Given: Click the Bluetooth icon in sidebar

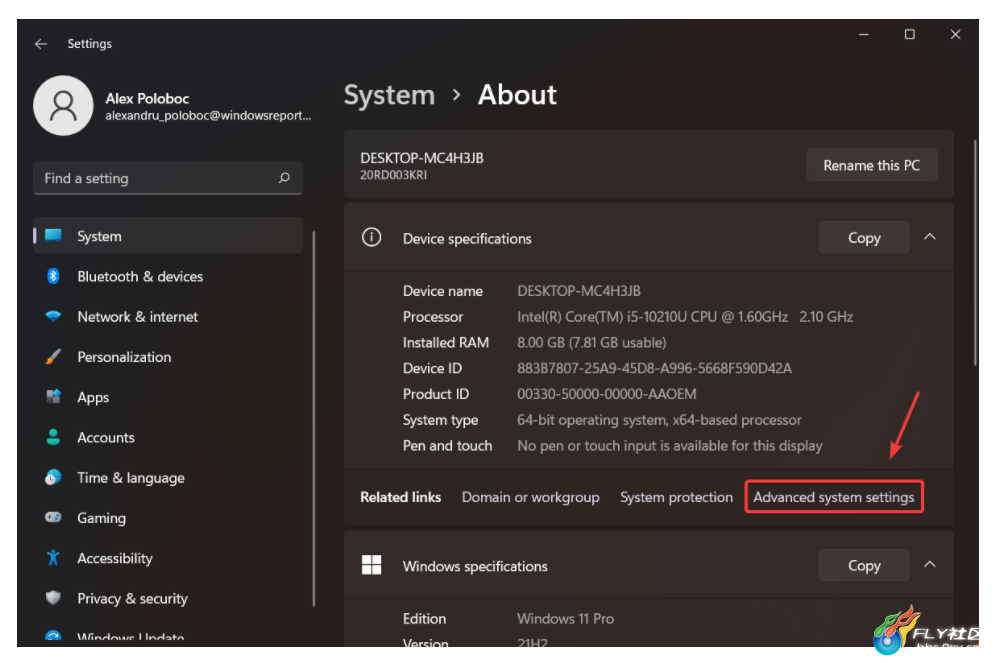Looking at the screenshot, I should pos(53,276).
